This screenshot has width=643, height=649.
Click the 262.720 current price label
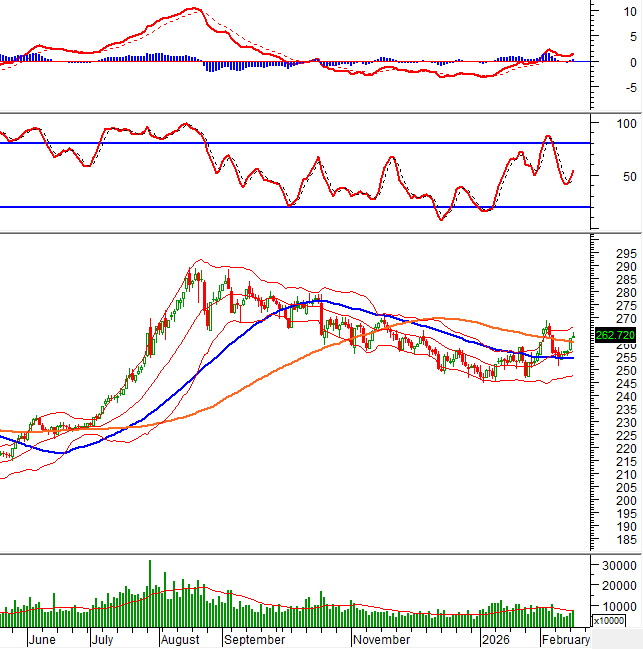click(x=610, y=335)
